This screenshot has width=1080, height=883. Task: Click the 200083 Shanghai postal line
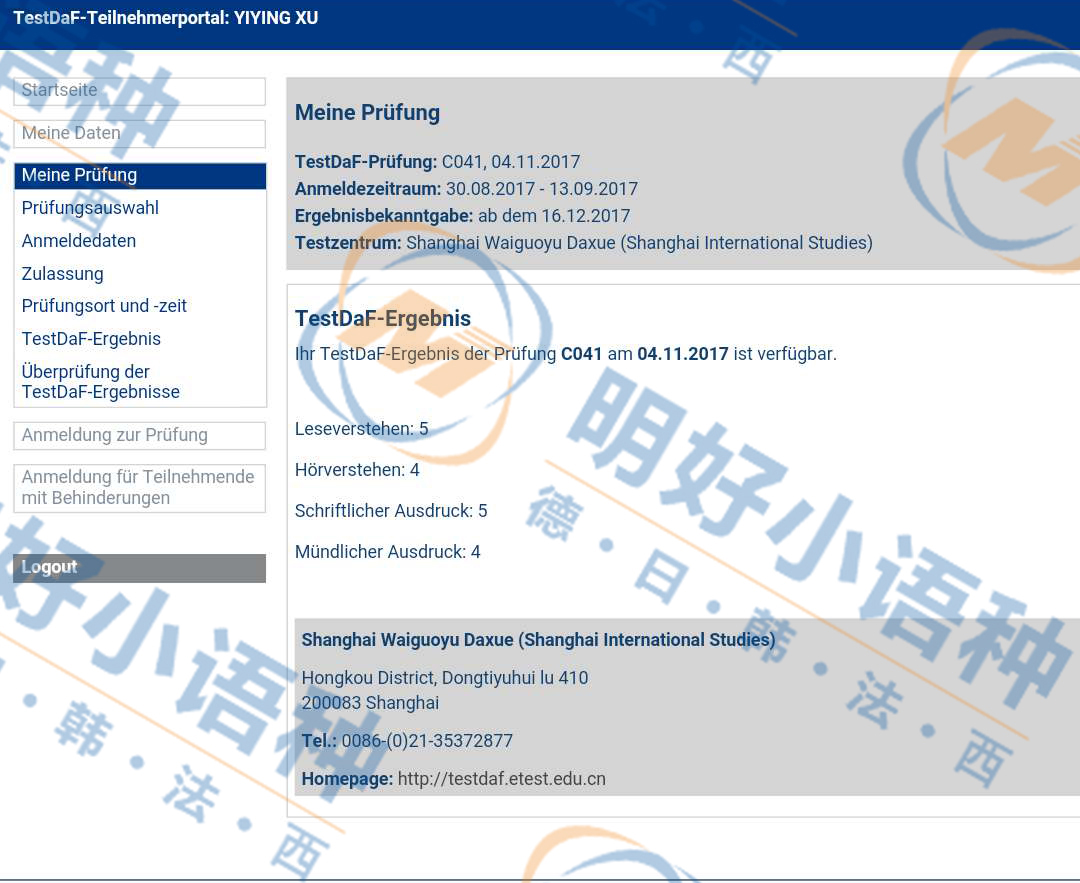[x=370, y=703]
